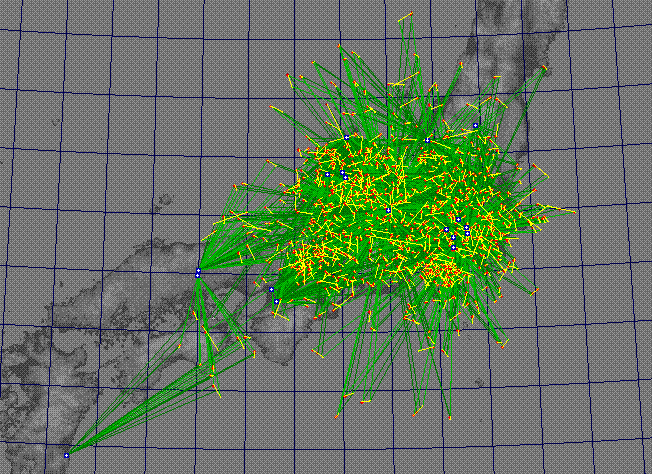Select the station marker left of the northeasternmost station
Screen dimensions: 652x474
click(x=427, y=139)
